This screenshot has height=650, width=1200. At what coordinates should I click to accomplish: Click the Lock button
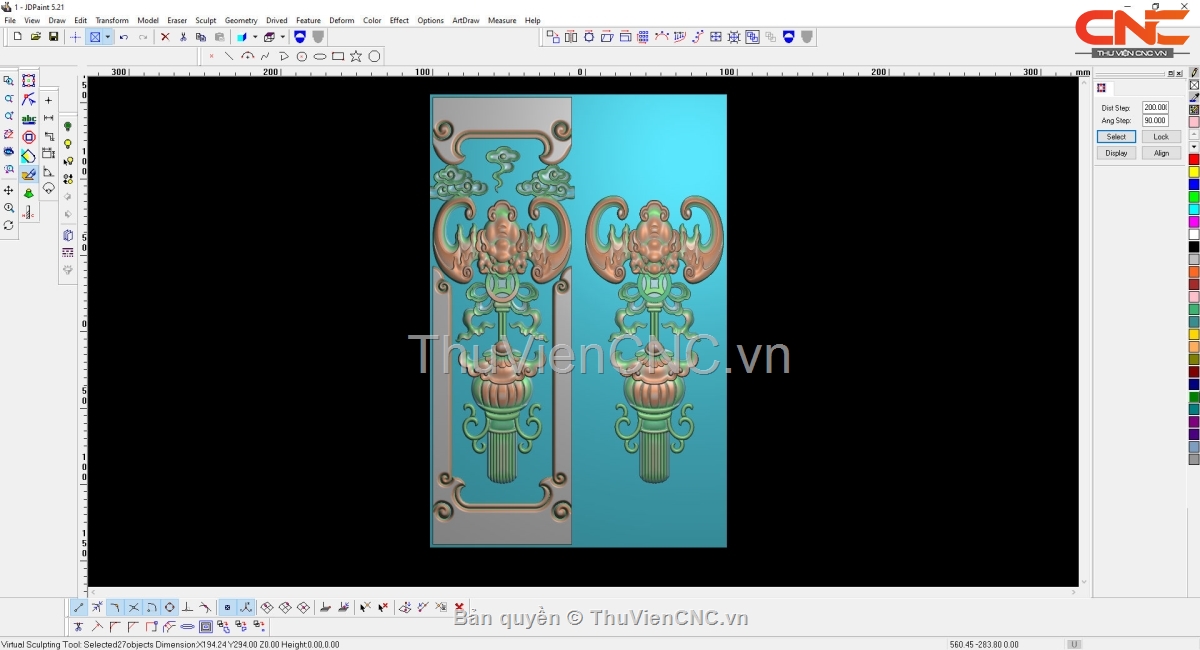click(1161, 137)
